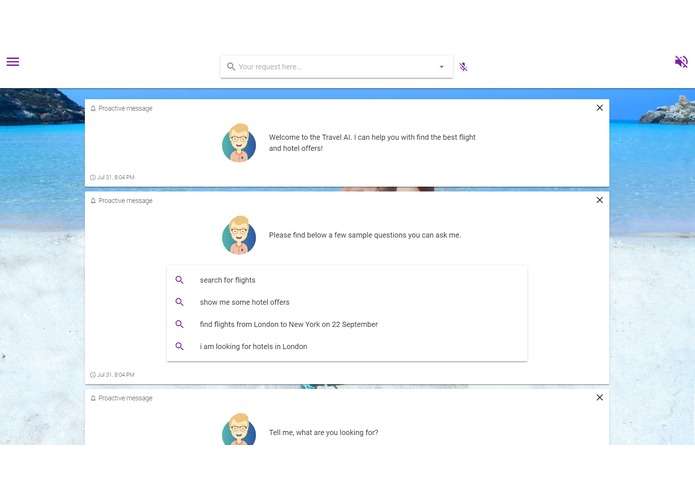695x494 pixels.
Task: Click magnifier icon beside 'search for flights'
Action: click(179, 280)
